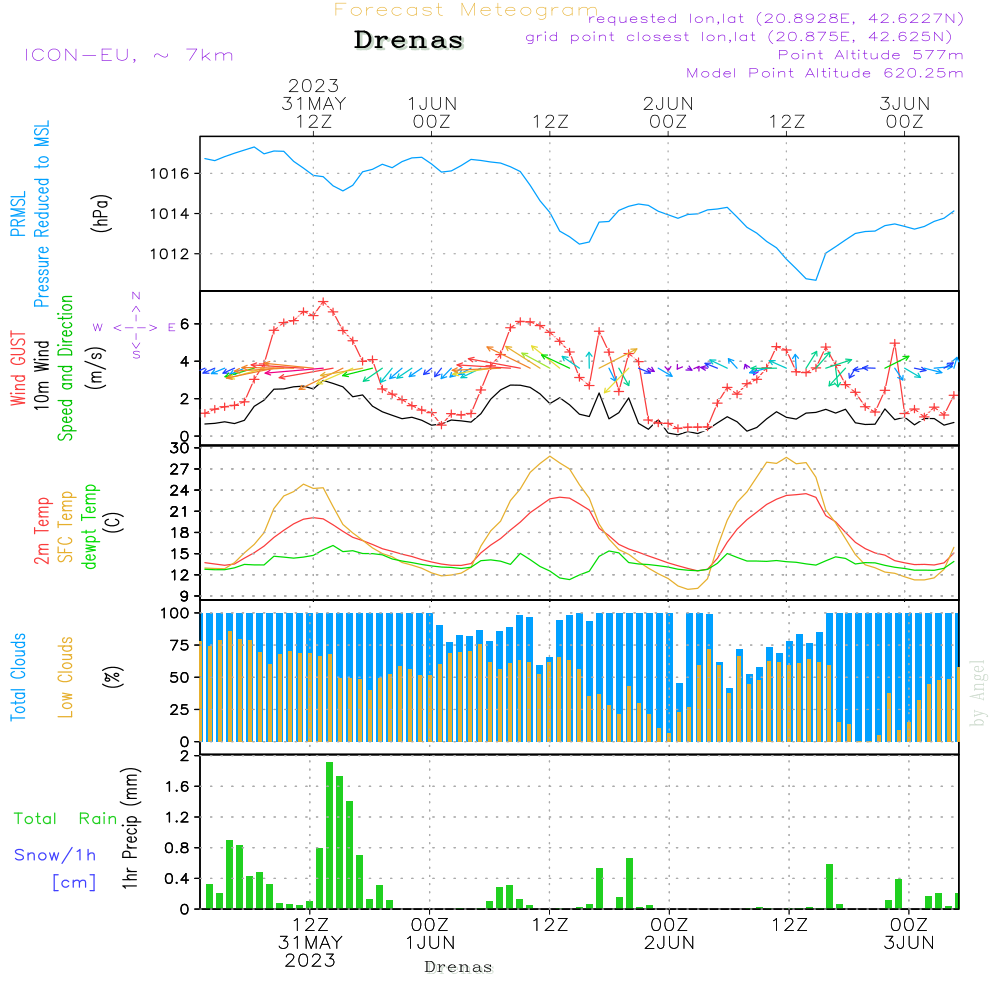
Task: Click the green 'dewpt Temp' label
Action: (x=89, y=526)
